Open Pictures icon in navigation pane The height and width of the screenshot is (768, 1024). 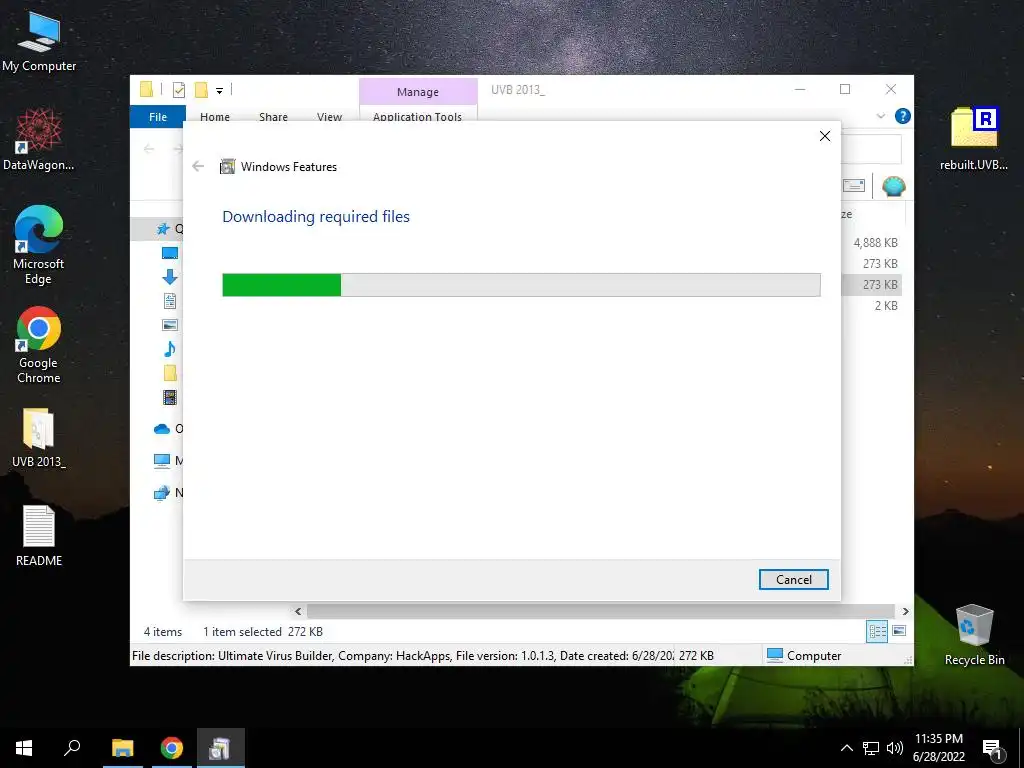click(170, 325)
